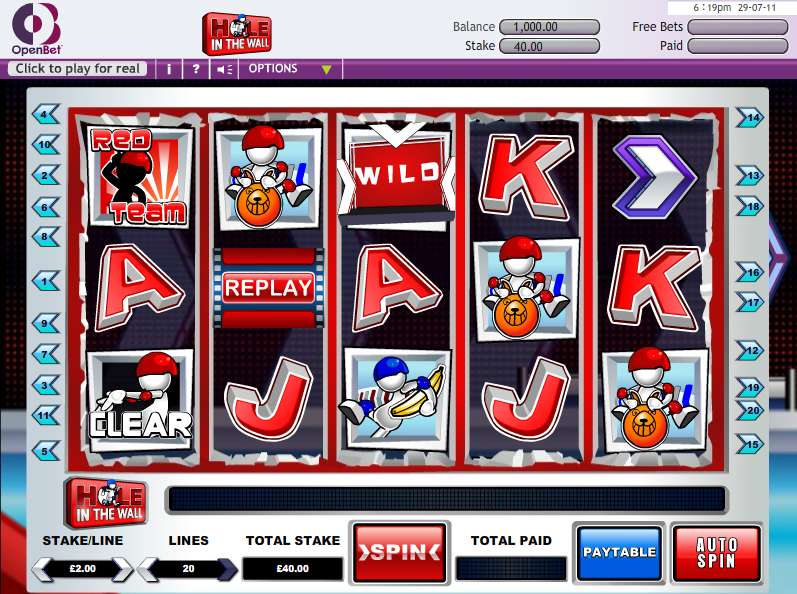Click payline 1 arrow marker
Image resolution: width=797 pixels, height=594 pixels.
tap(46, 281)
